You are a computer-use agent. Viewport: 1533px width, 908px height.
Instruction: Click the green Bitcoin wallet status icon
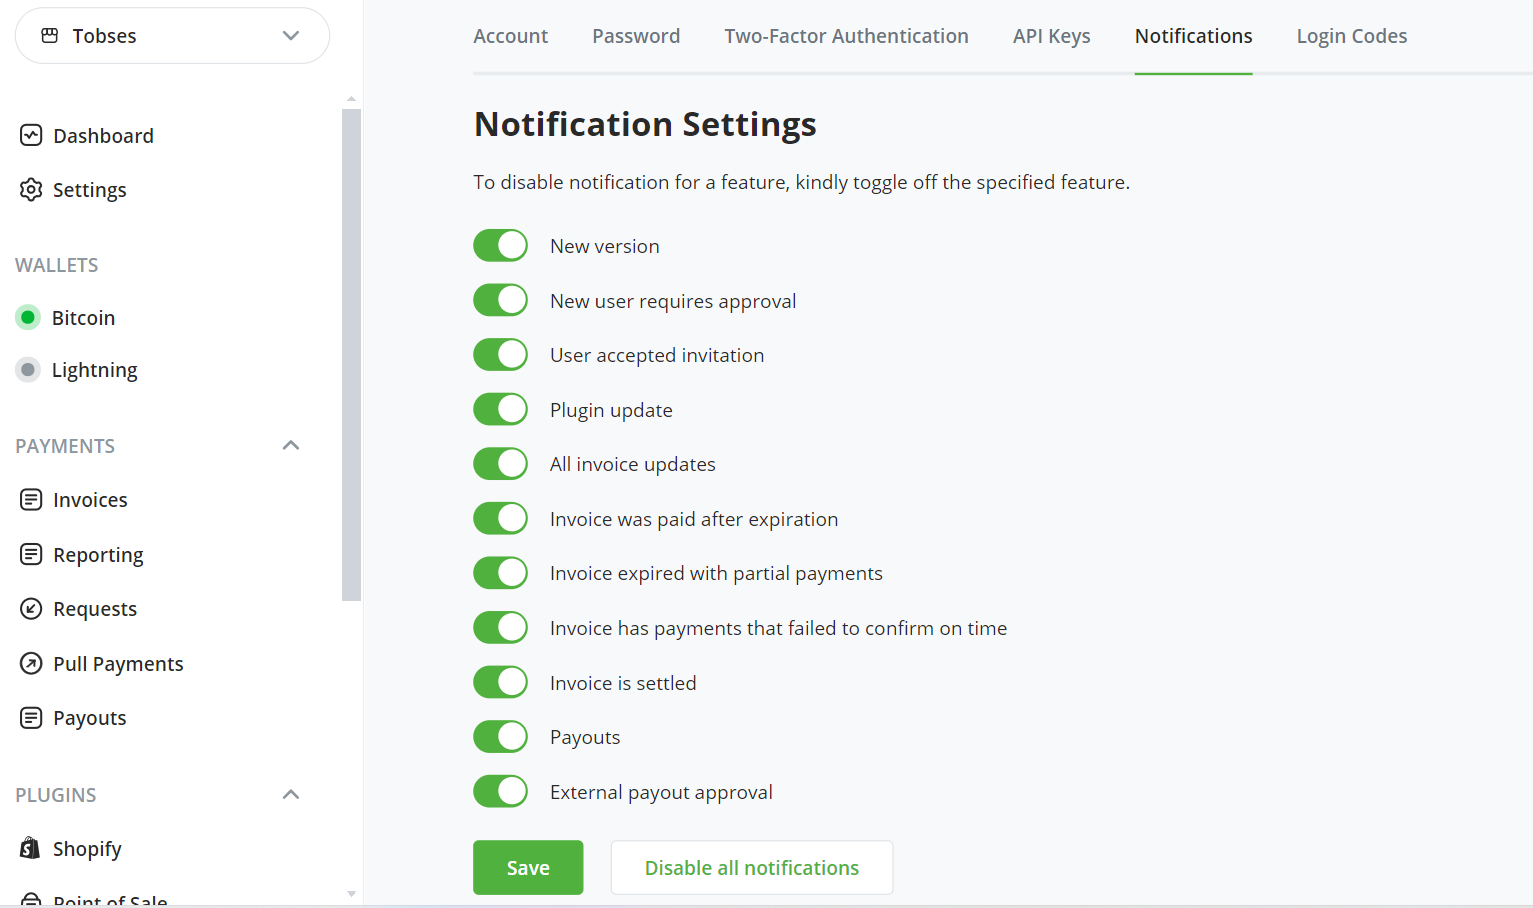pyautogui.click(x=28, y=317)
